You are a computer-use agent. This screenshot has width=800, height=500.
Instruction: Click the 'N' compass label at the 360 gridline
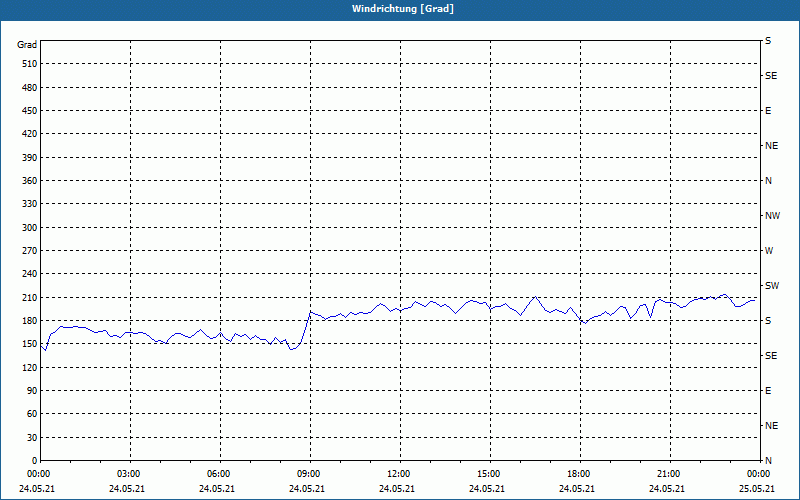point(768,181)
